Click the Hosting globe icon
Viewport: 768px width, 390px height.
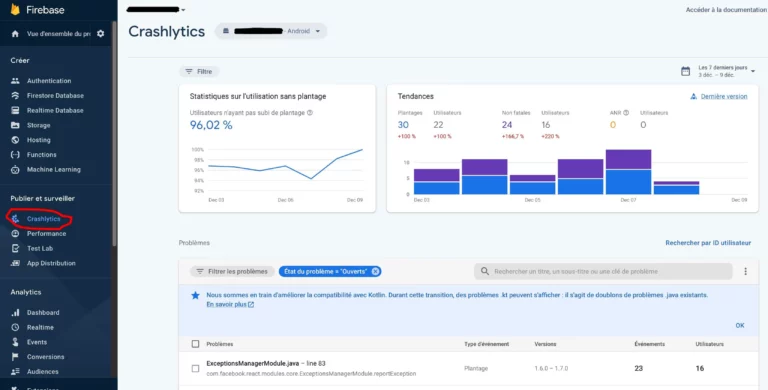(15, 140)
